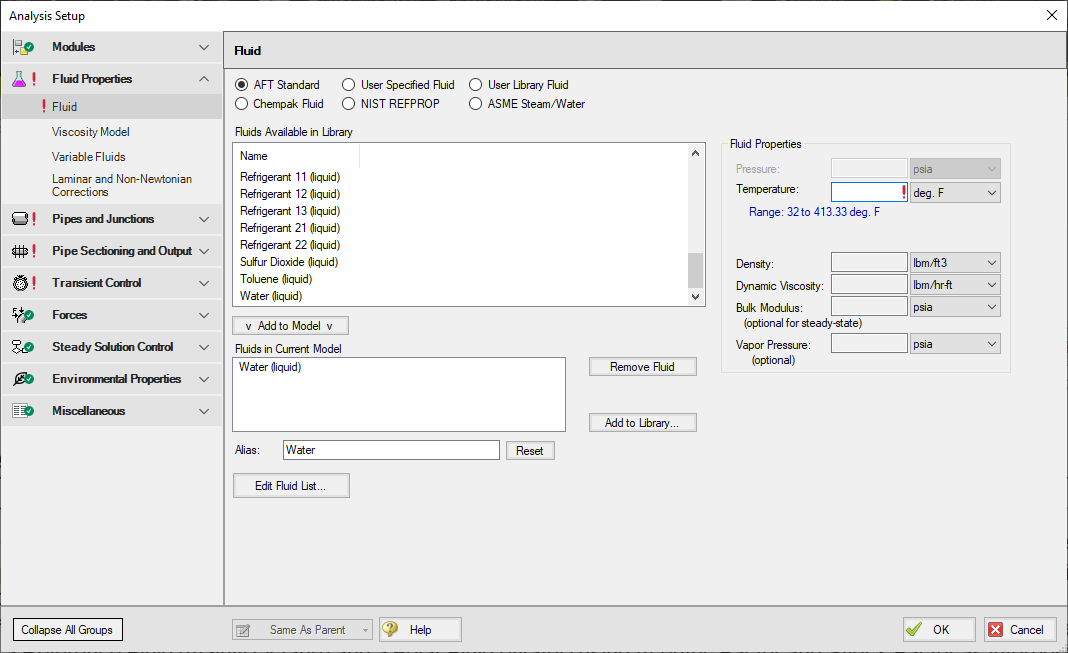Click the Environmental Properties icon
1068x653 pixels.
23,379
